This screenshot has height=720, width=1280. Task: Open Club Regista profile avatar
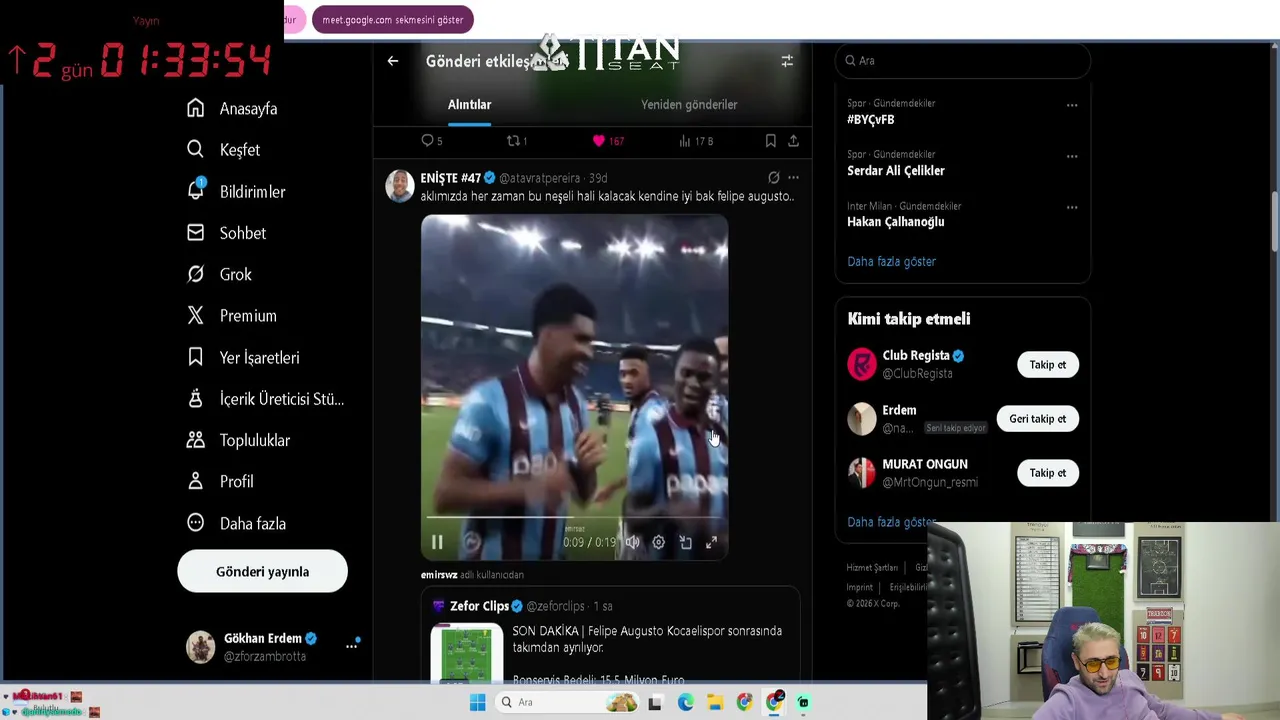(861, 364)
